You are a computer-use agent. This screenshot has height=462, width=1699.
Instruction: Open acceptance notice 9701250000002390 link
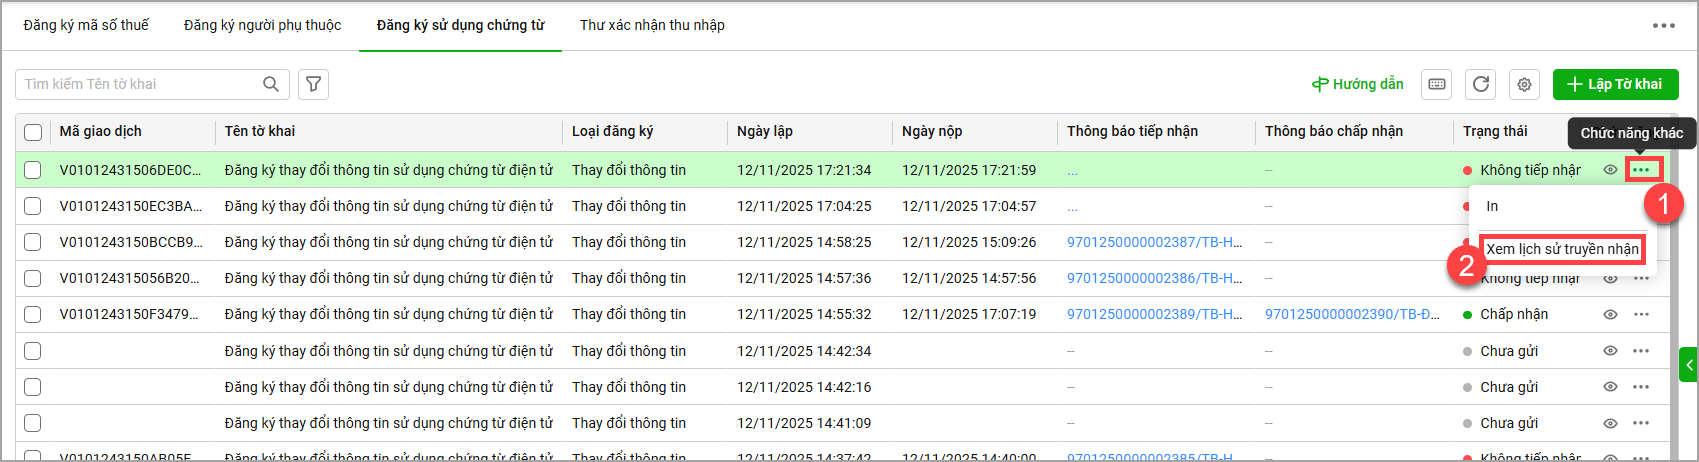tap(1352, 314)
